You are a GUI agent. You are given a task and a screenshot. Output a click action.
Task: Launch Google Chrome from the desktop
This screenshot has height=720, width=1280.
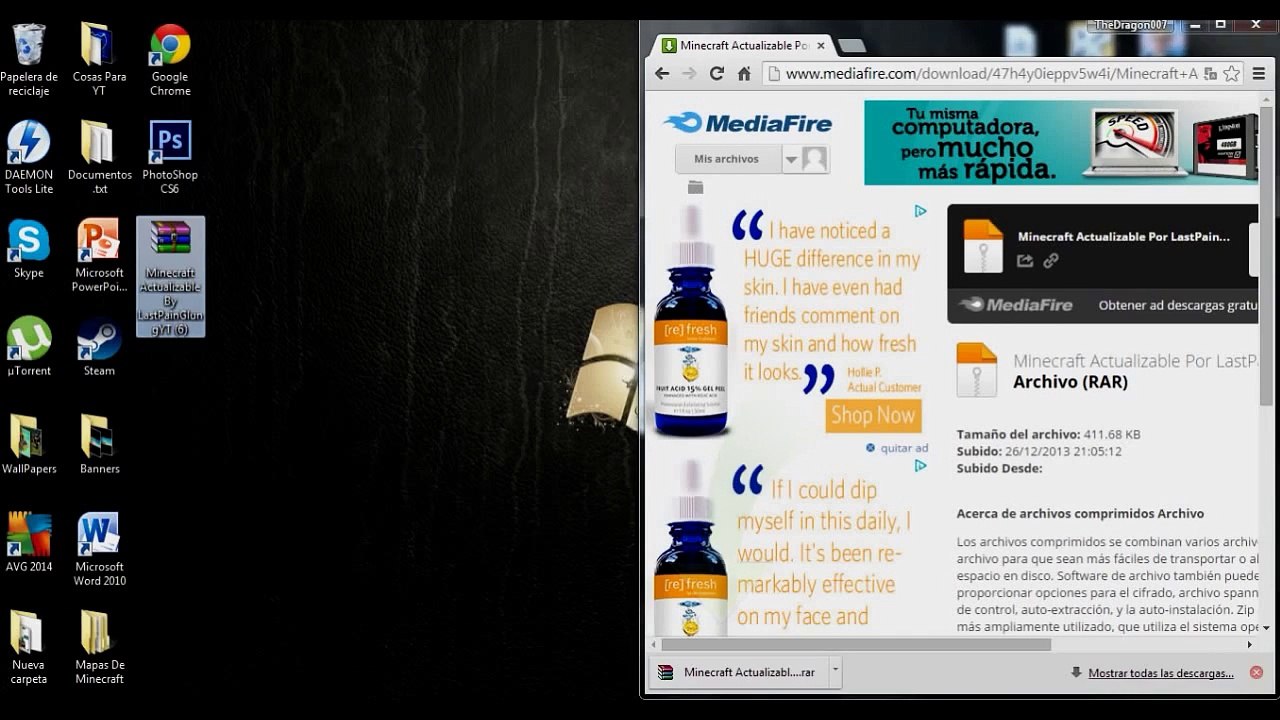tap(170, 60)
